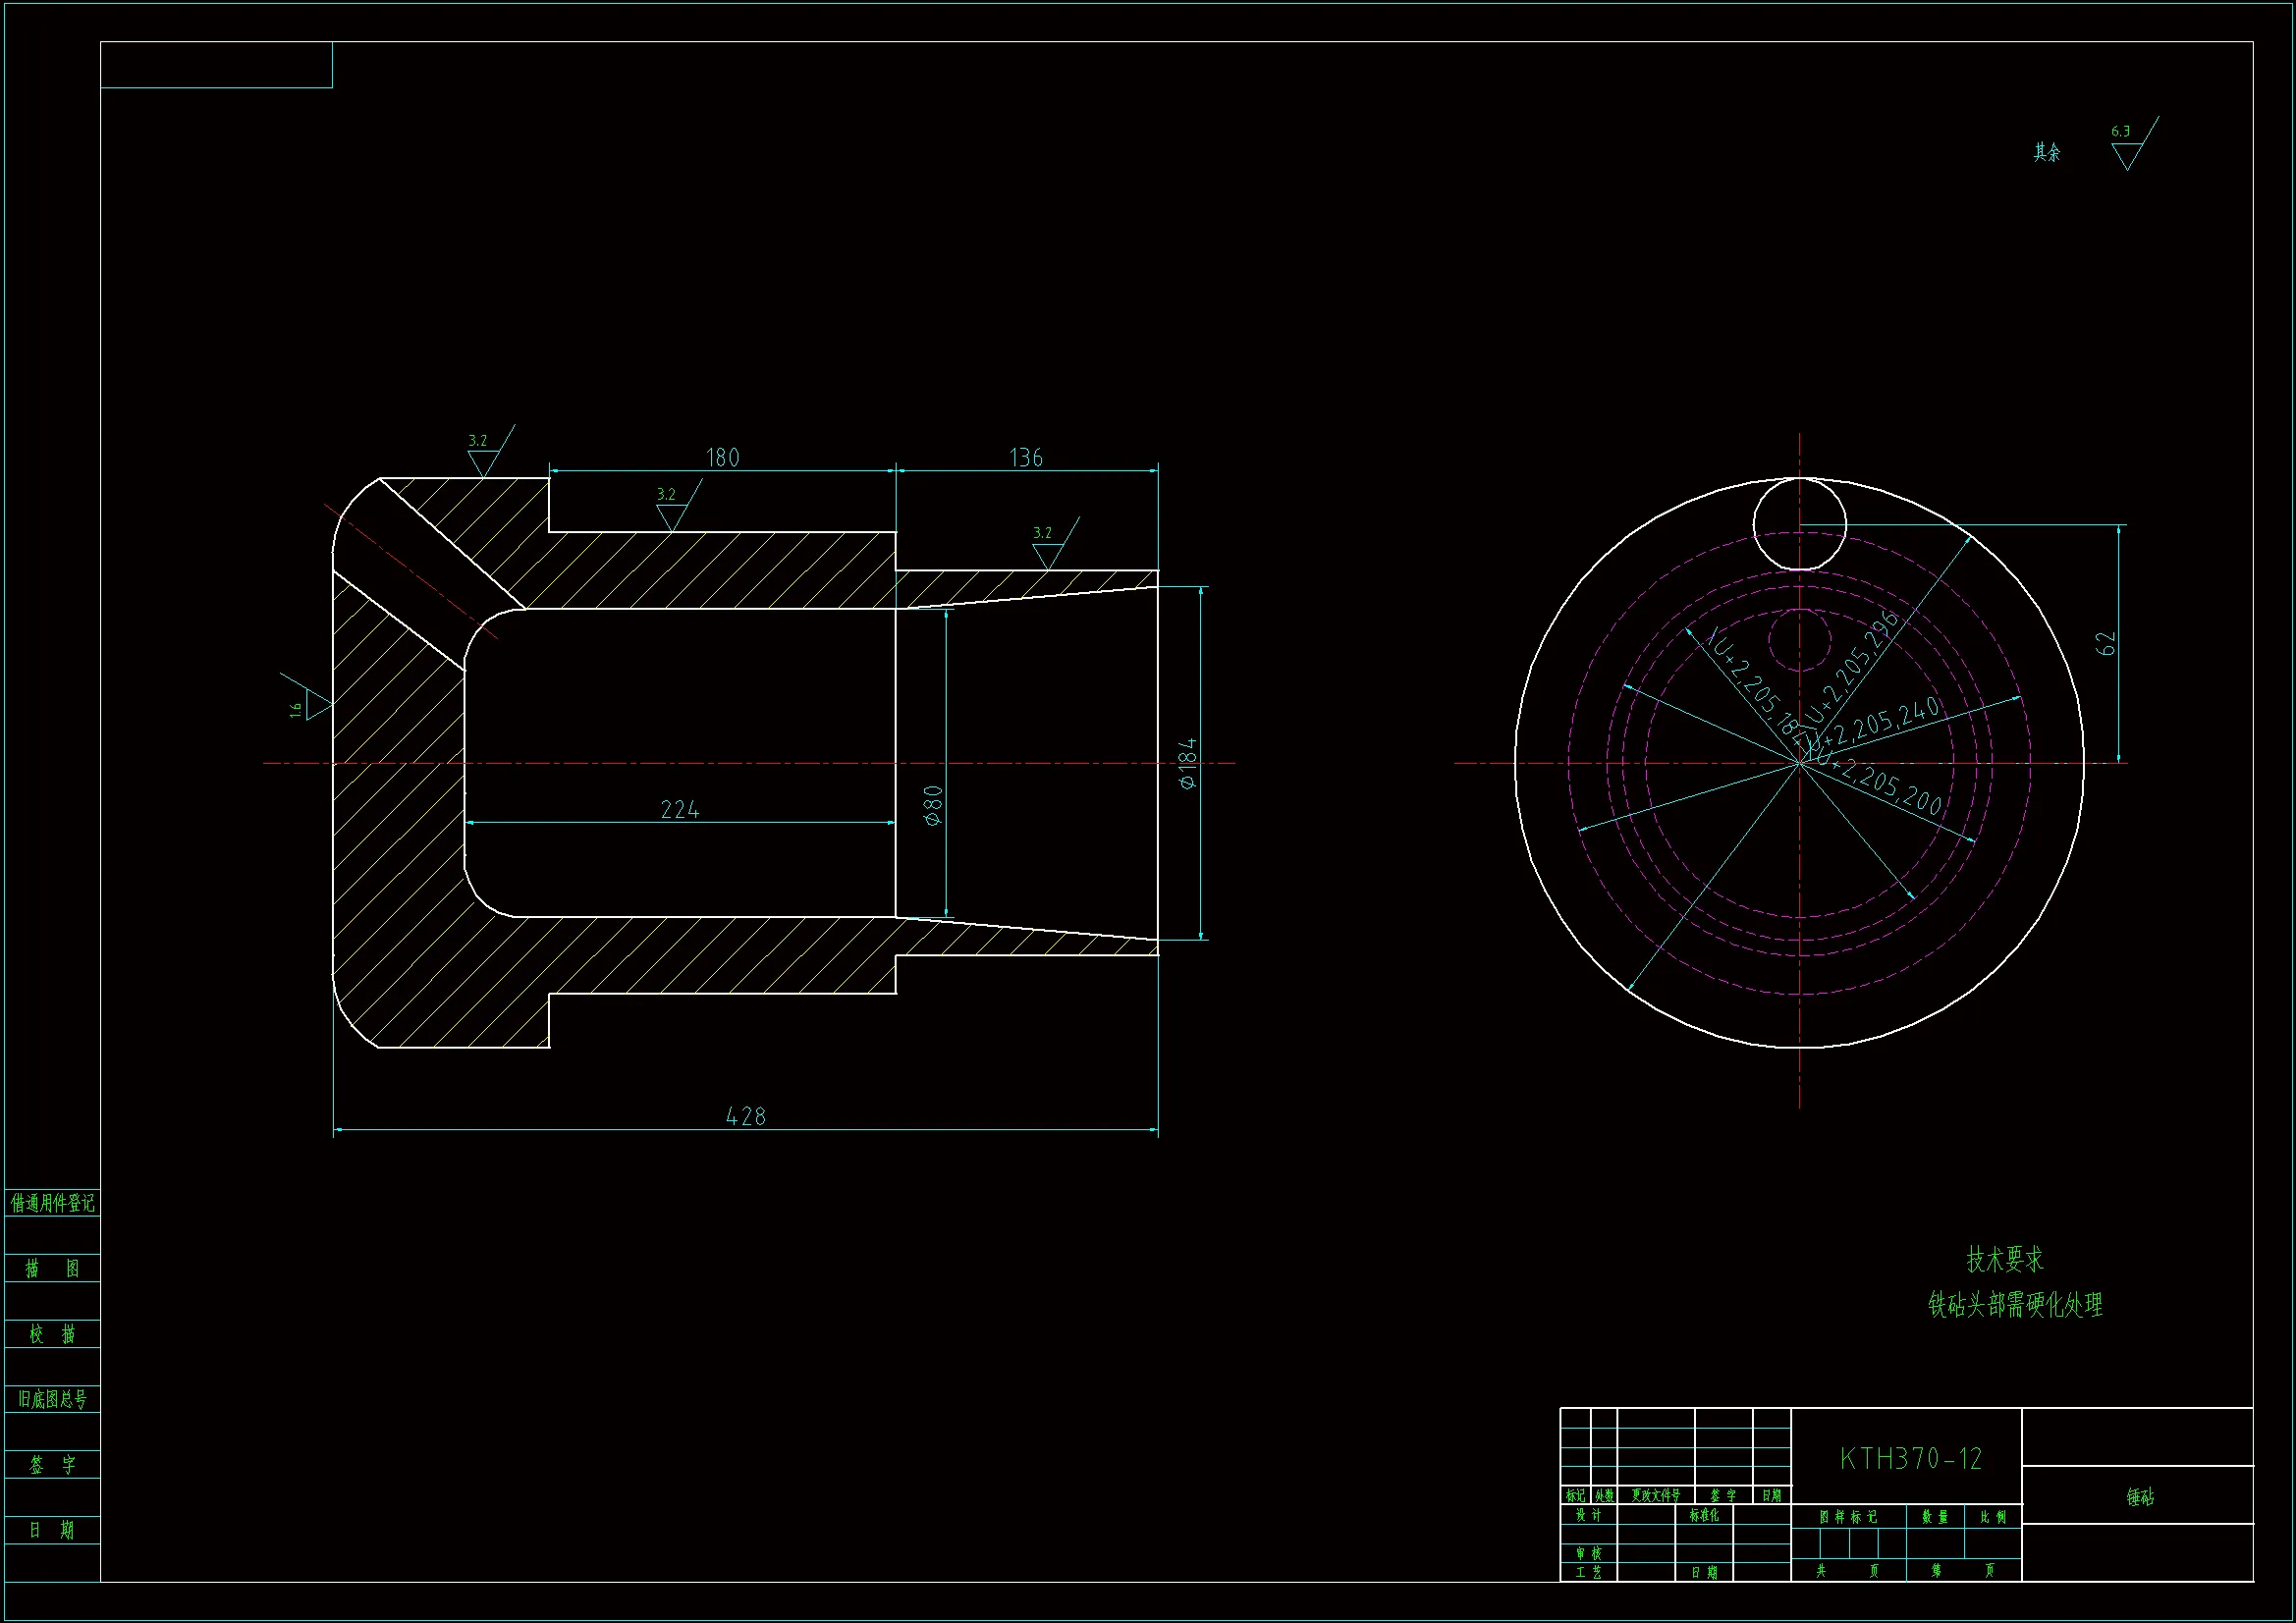Select the 借通用件登记 cell in left margin
Screen dimensions: 2296x1623
click(x=52, y=1203)
